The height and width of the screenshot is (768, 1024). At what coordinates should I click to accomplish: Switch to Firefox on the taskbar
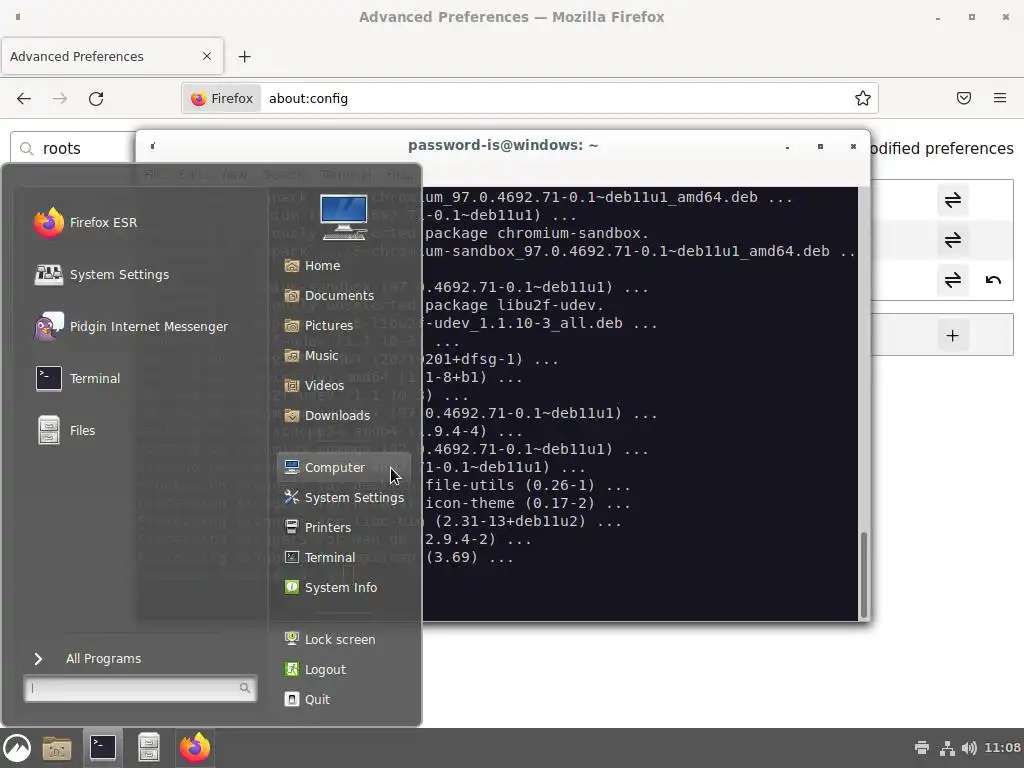(195, 748)
